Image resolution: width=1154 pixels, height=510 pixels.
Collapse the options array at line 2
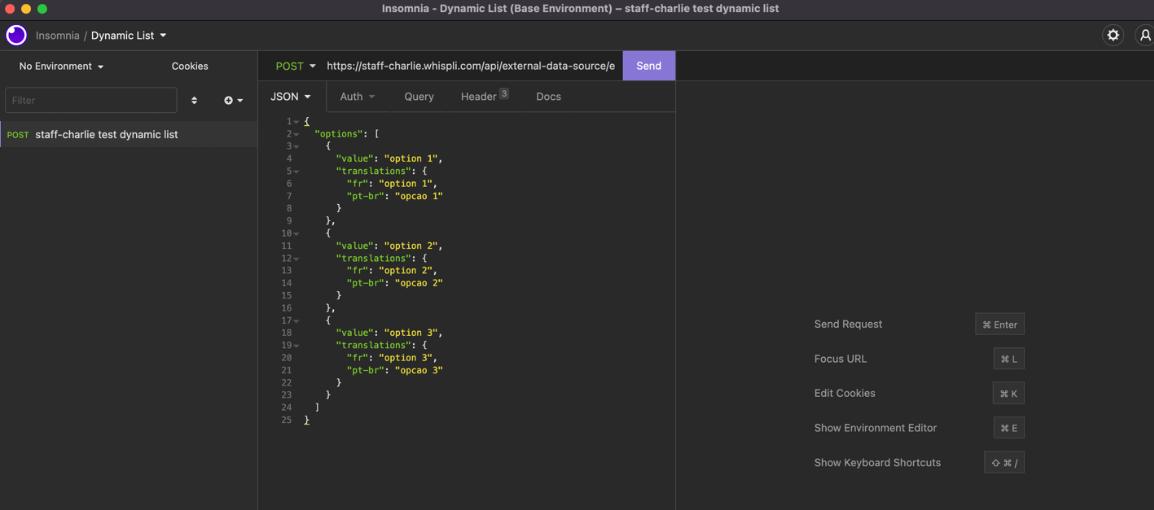pos(297,134)
